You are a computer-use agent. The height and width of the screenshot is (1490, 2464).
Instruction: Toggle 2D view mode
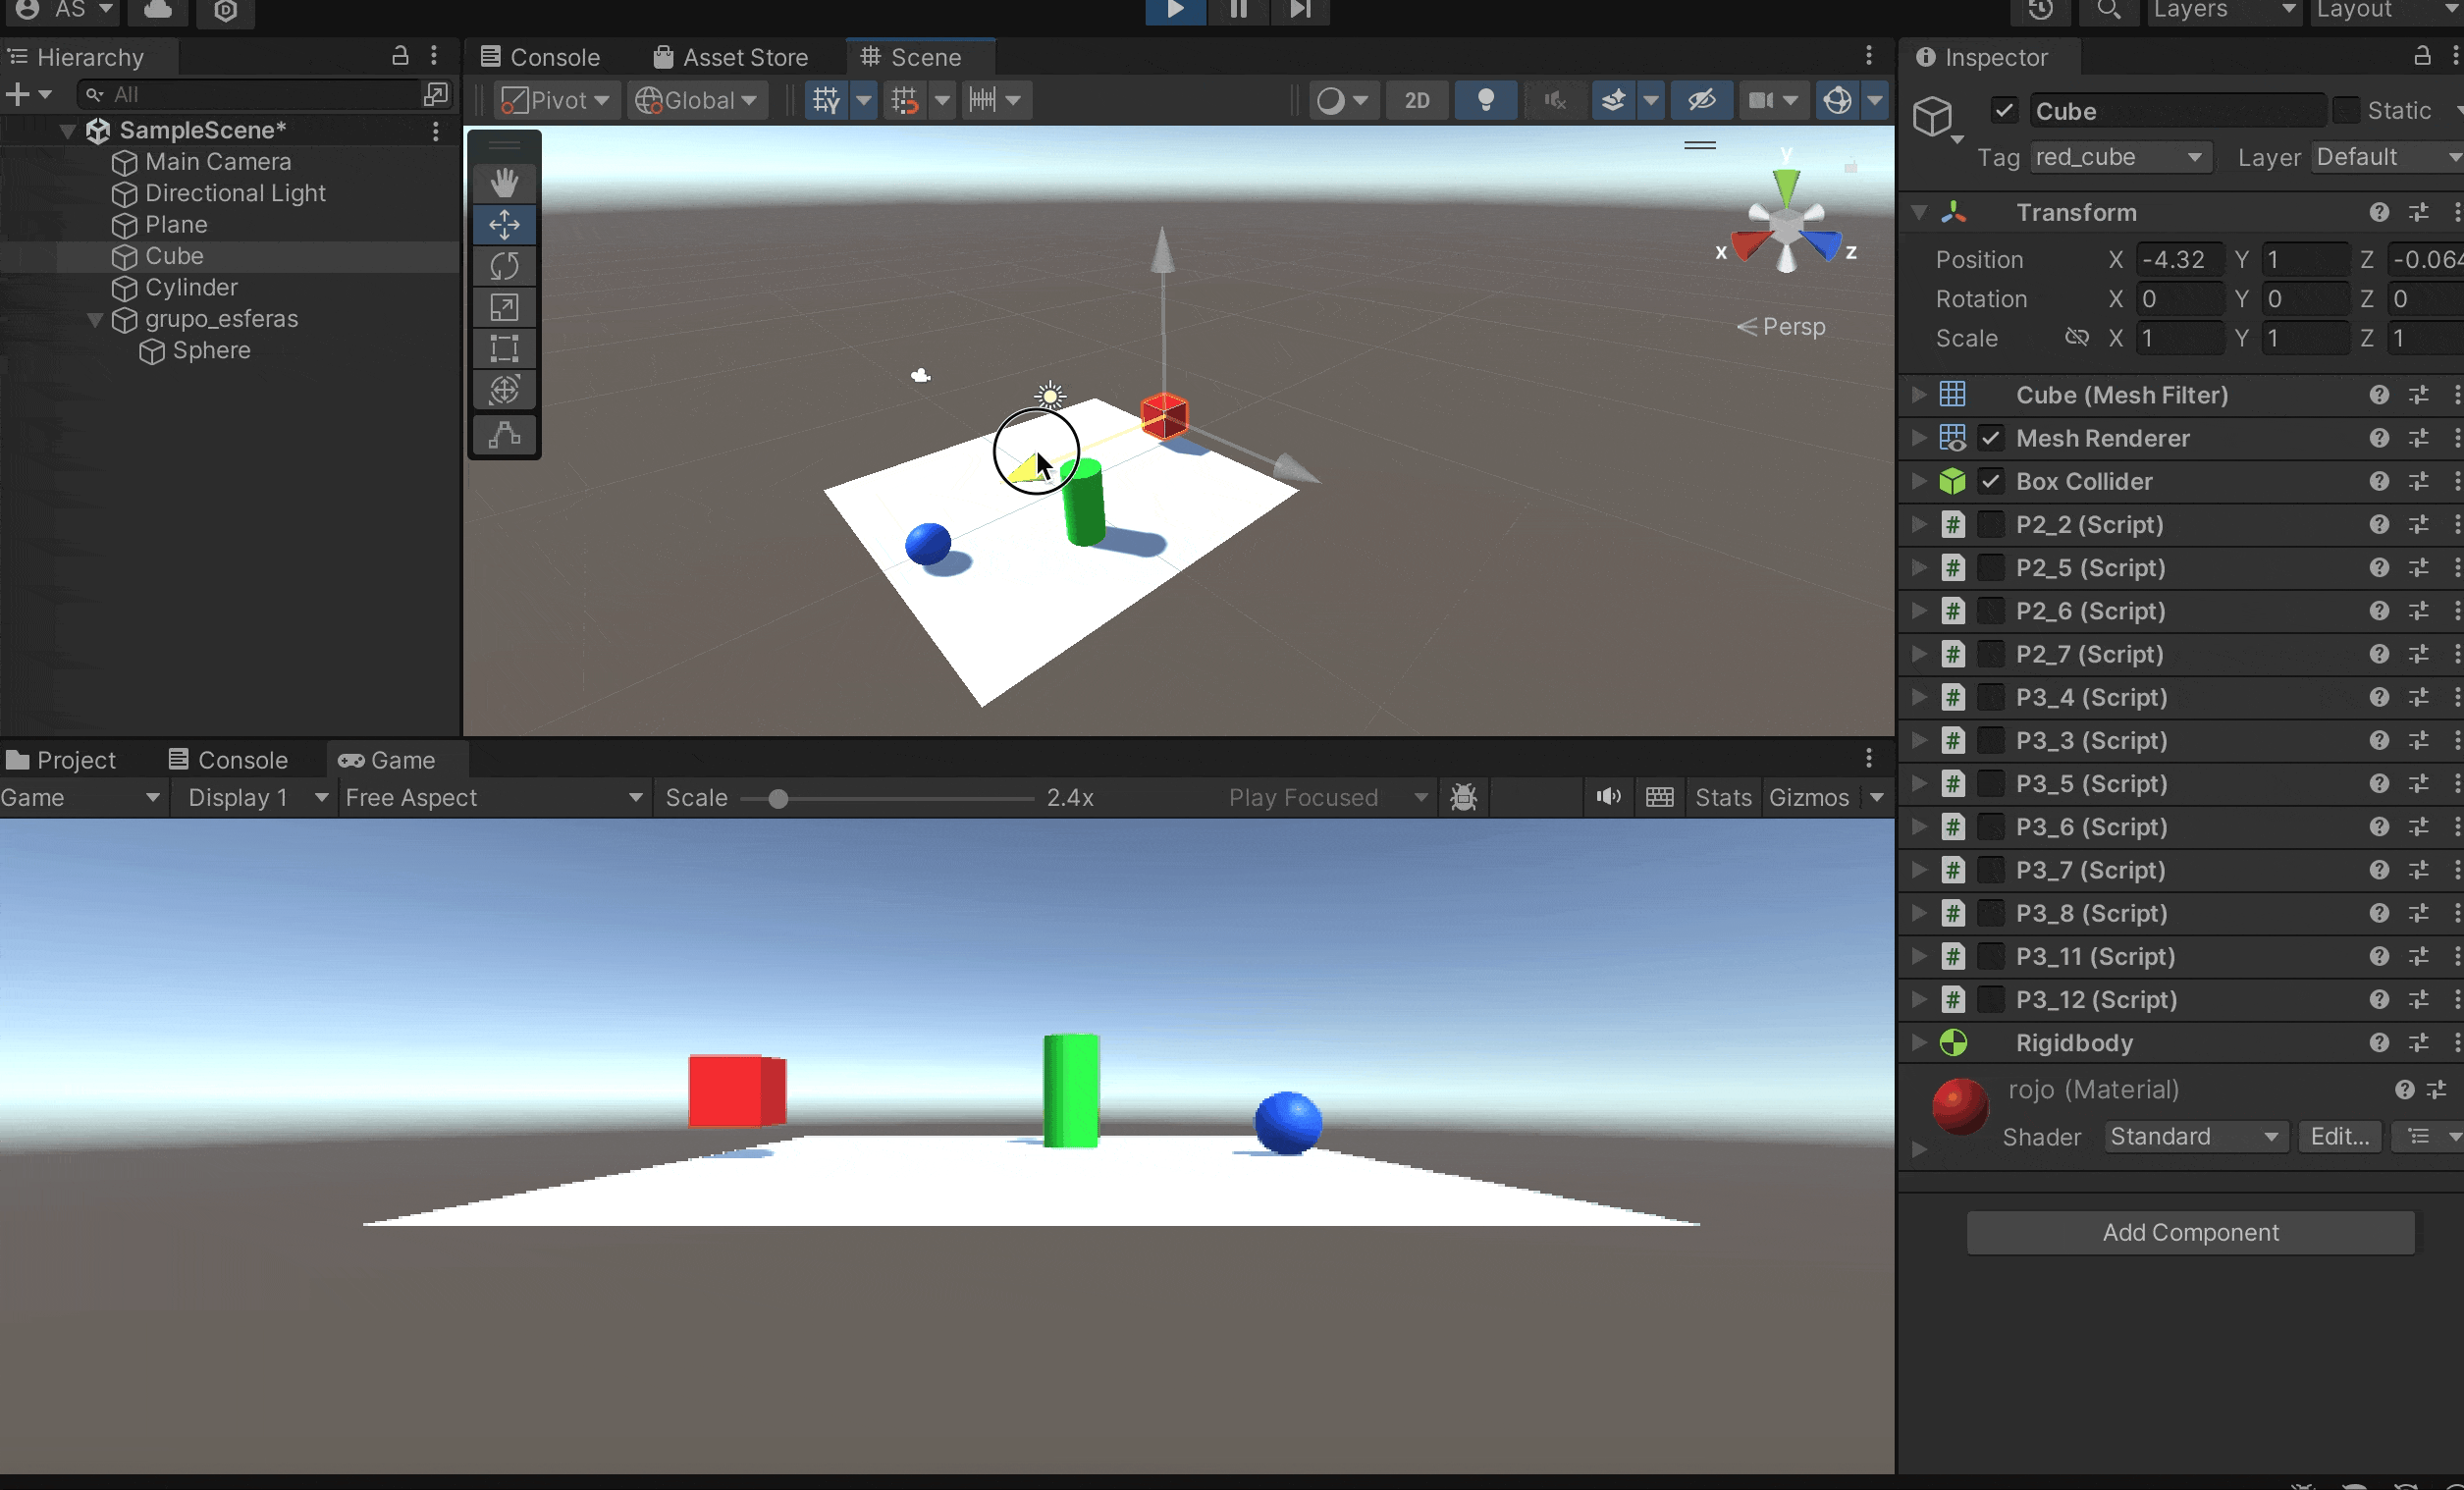coord(1416,100)
